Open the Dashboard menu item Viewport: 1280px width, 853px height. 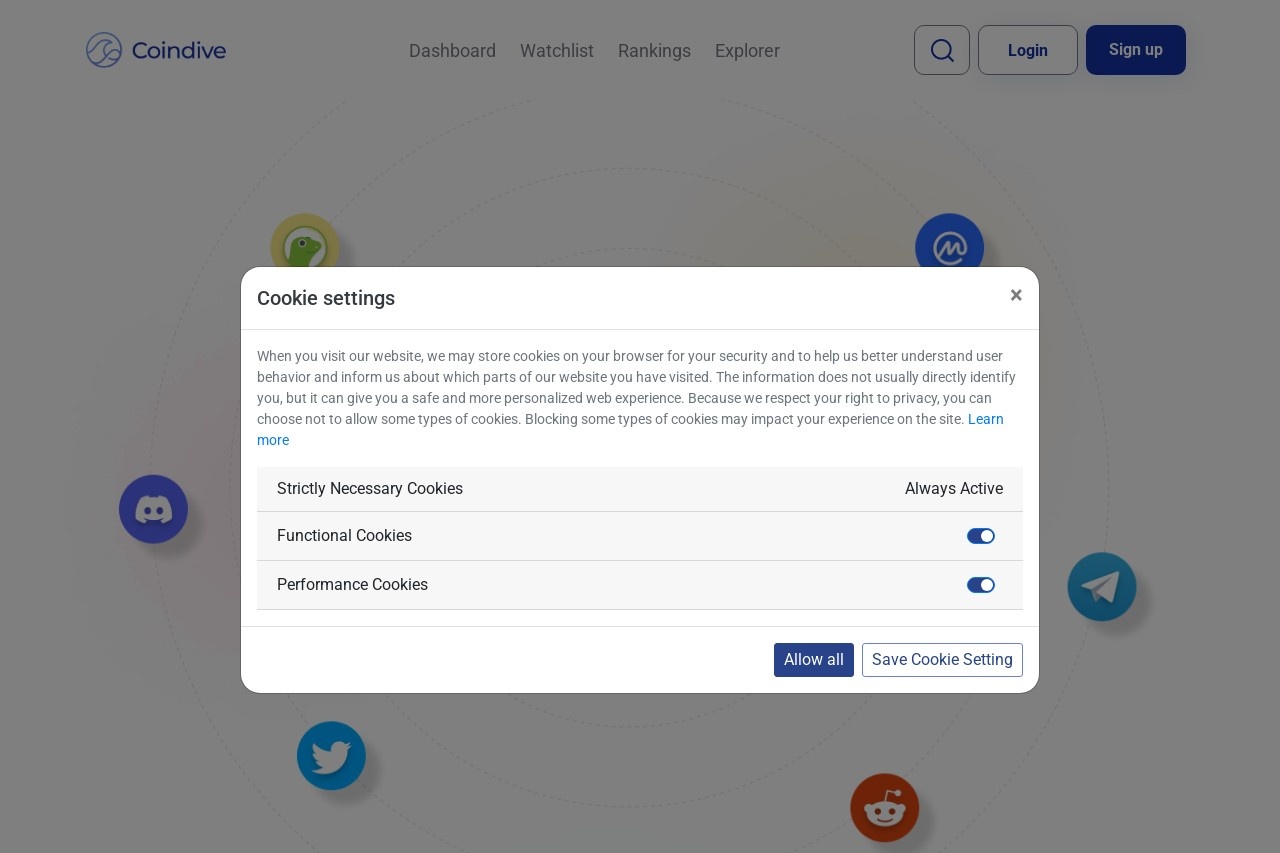[452, 51]
